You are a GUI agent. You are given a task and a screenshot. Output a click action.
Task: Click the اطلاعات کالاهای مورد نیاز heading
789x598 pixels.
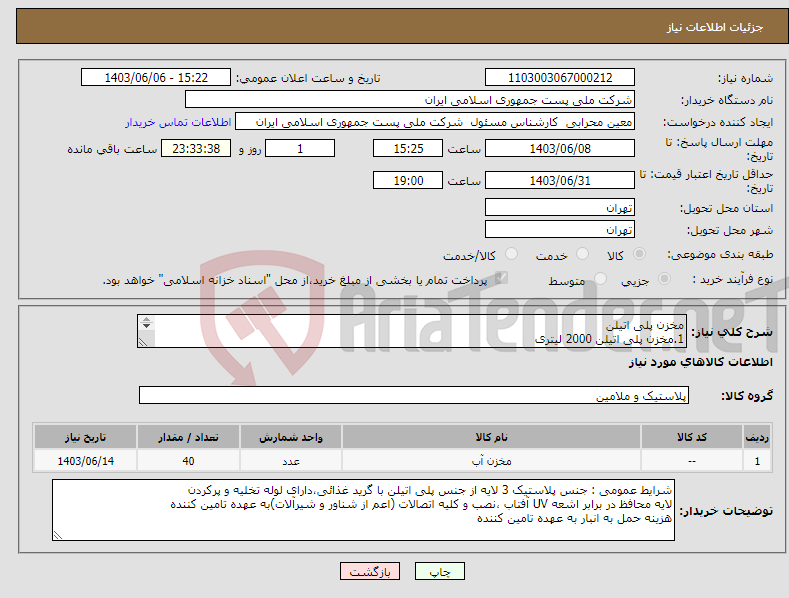tap(700, 362)
